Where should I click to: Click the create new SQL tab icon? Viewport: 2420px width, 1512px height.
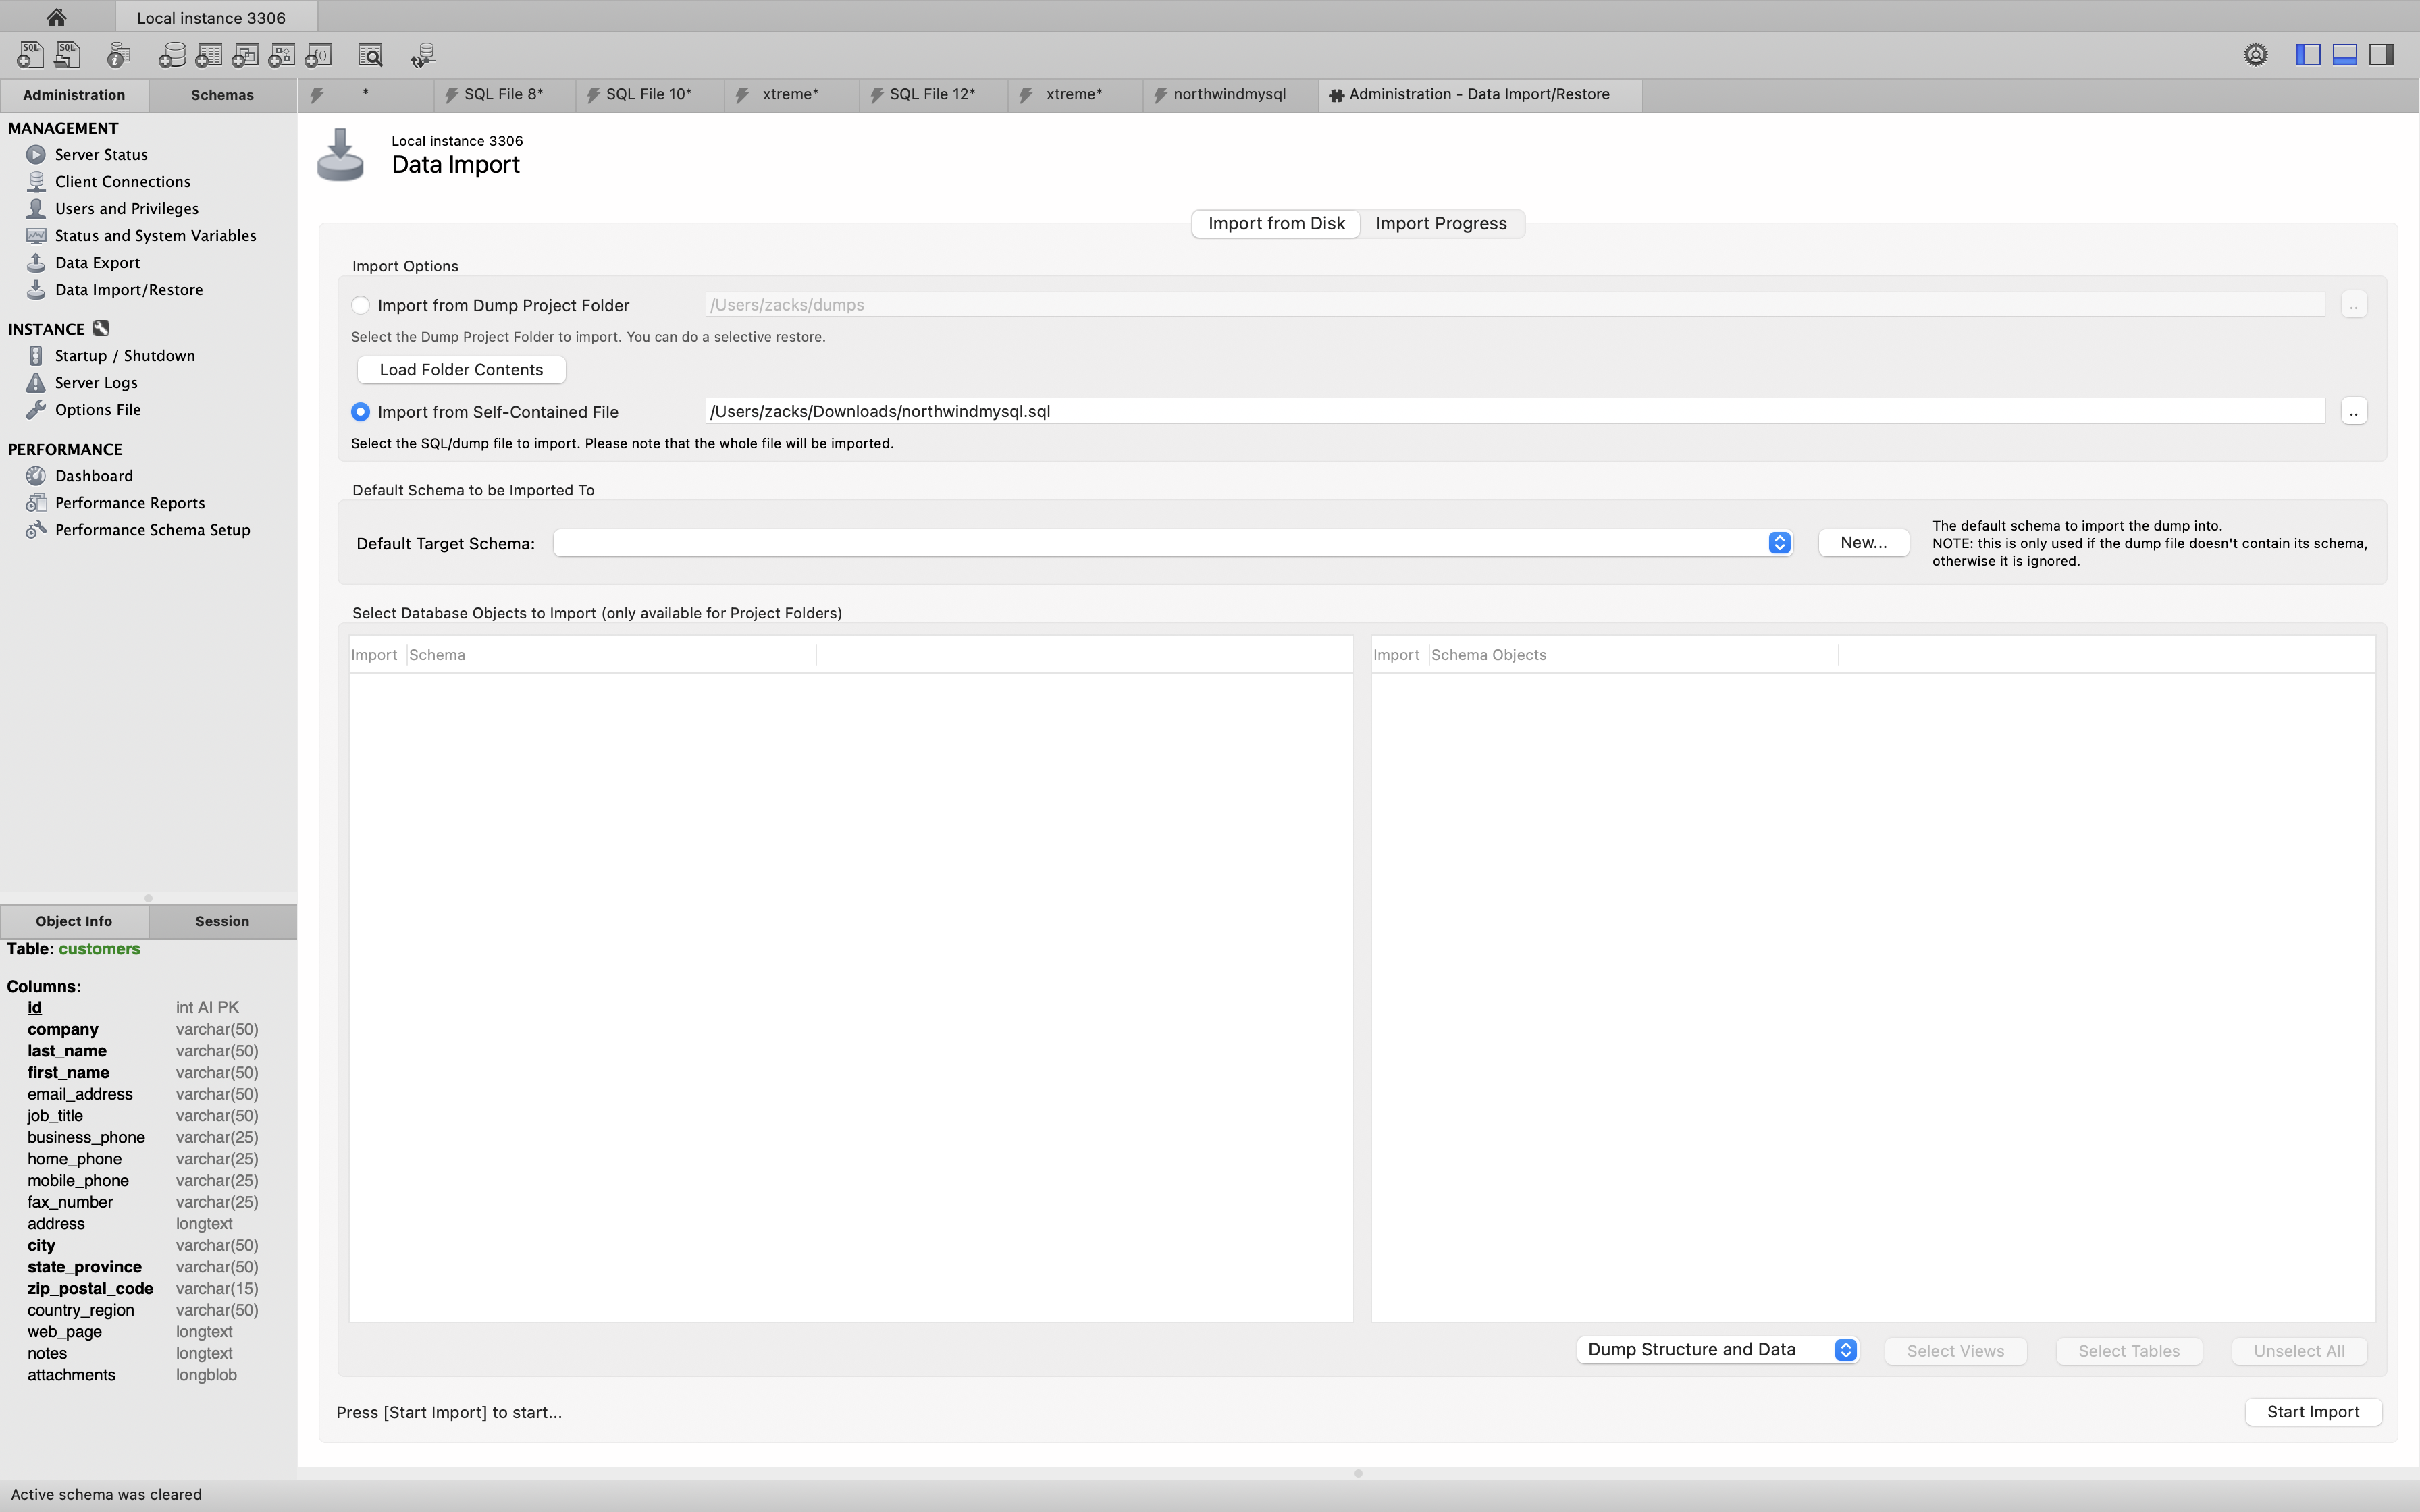tap(30, 55)
